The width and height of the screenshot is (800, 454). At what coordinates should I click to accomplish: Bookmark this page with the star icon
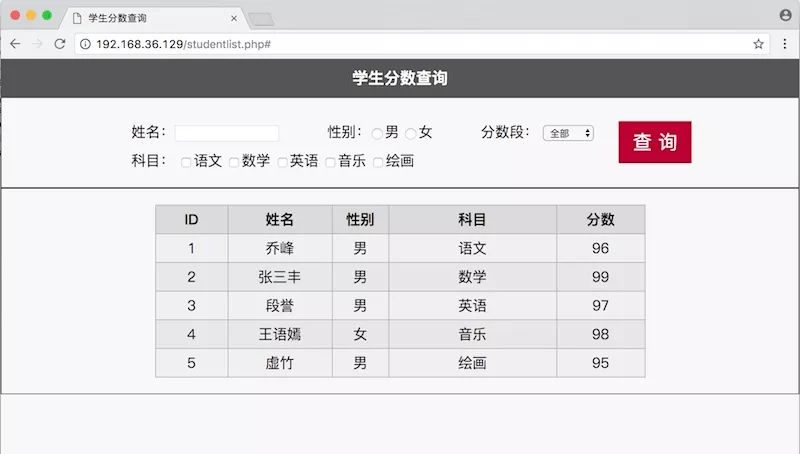[758, 44]
